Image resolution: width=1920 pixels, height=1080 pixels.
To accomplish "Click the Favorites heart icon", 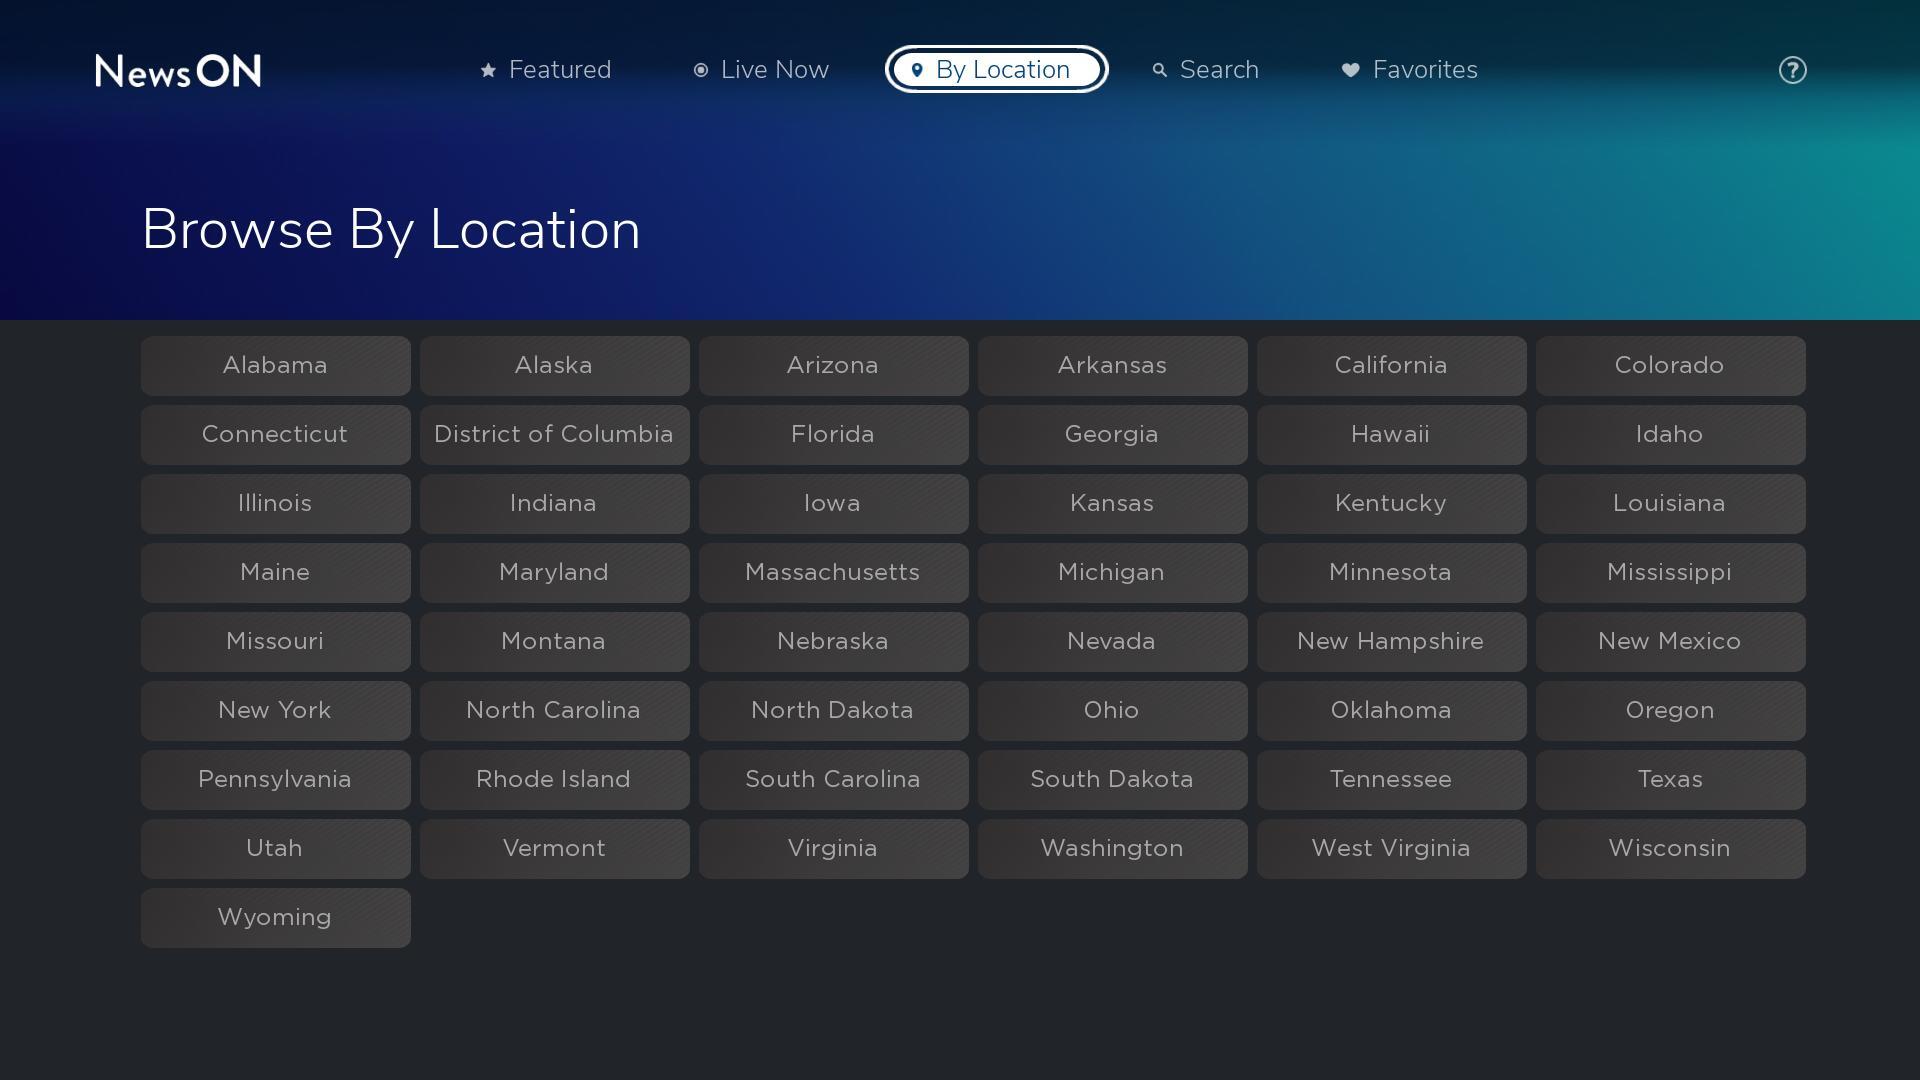I will point(1350,70).
